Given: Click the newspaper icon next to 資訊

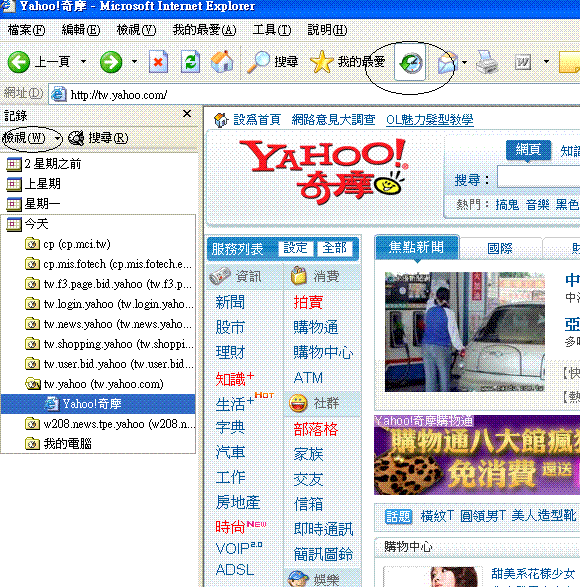Looking at the screenshot, I should click(220, 276).
